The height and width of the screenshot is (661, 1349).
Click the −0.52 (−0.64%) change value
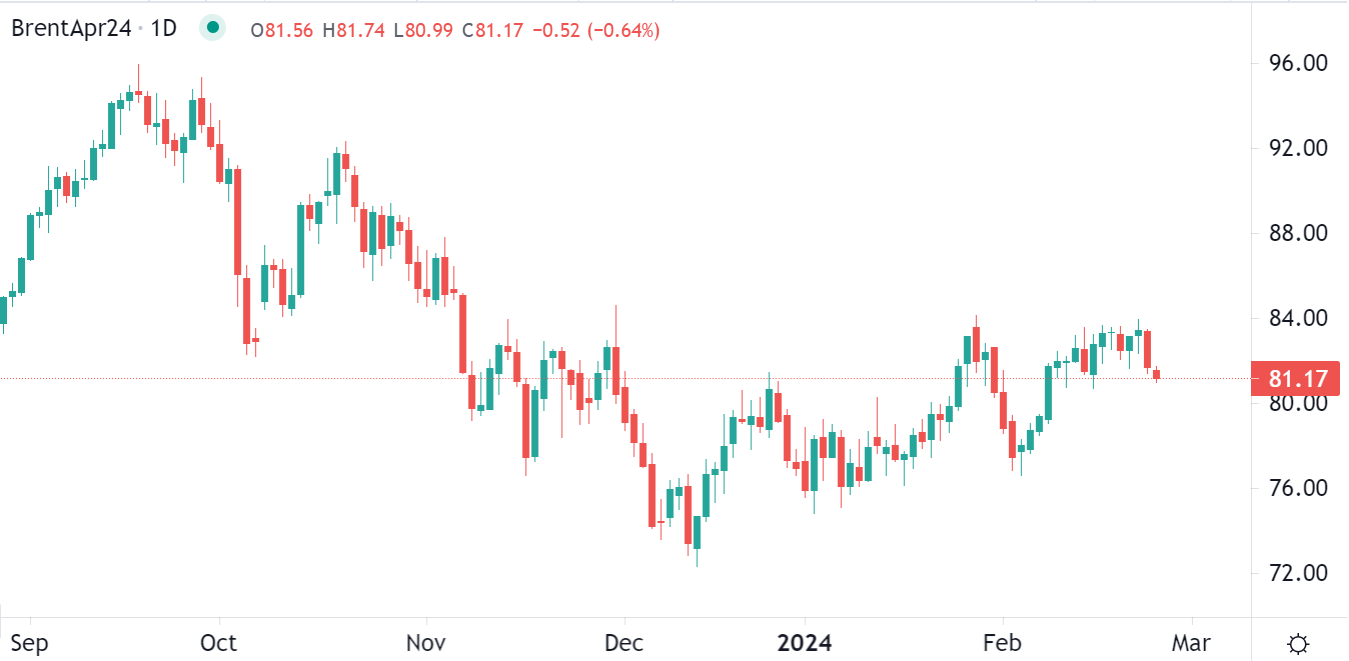click(597, 31)
